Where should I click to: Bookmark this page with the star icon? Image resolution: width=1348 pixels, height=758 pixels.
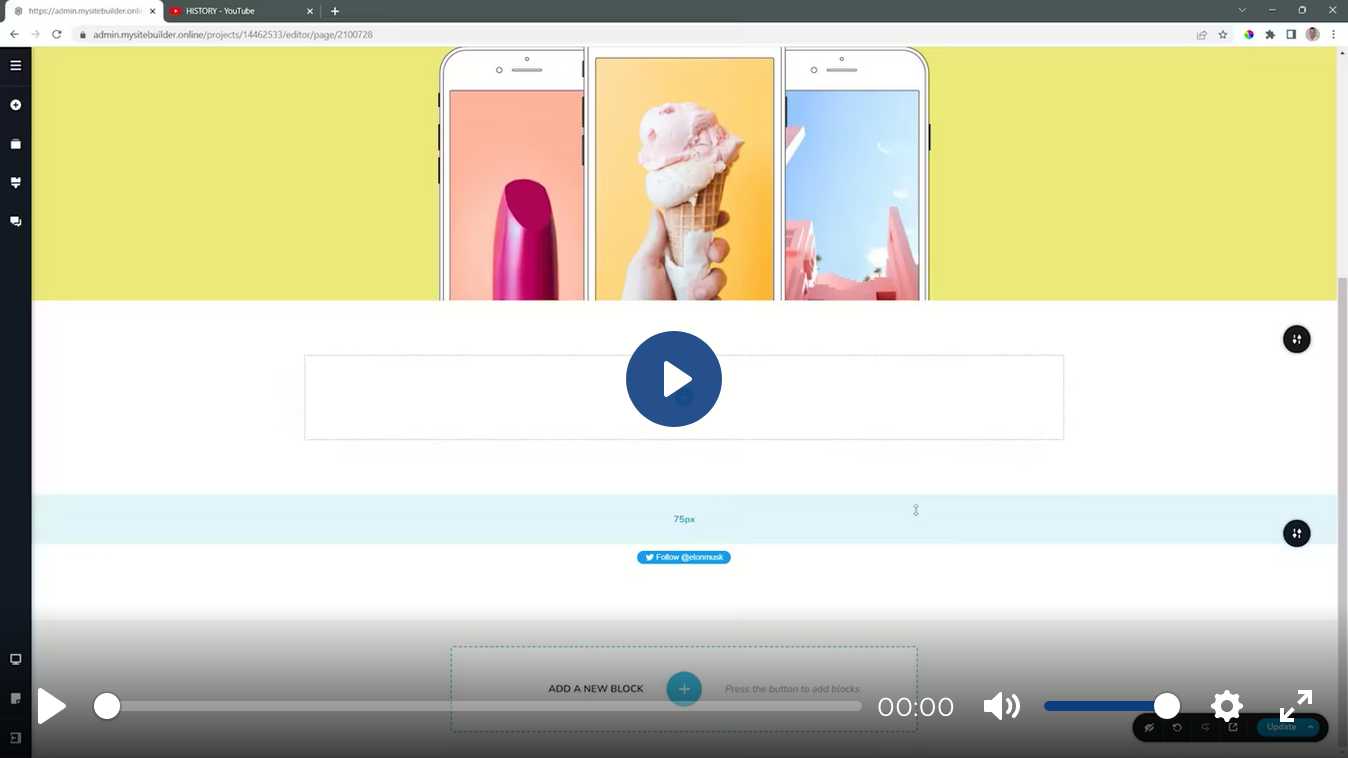tap(1223, 34)
